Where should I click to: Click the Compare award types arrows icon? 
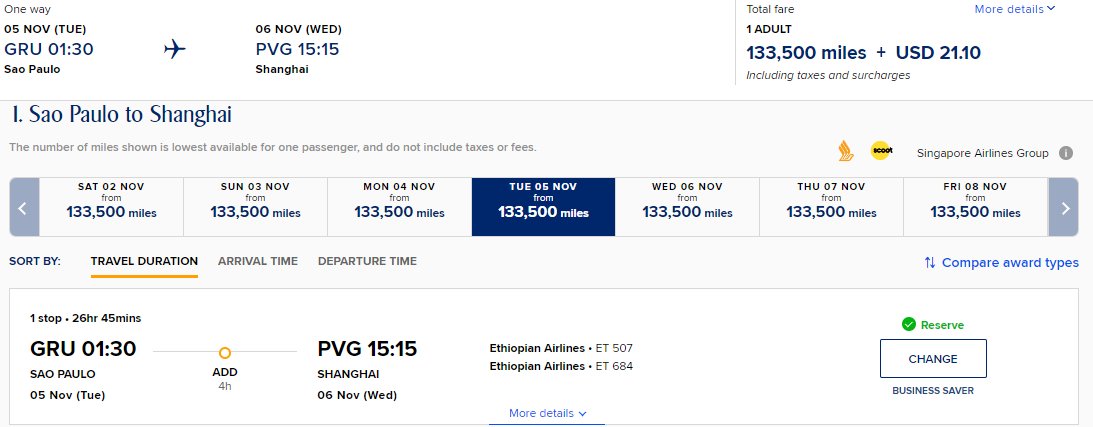(930, 263)
